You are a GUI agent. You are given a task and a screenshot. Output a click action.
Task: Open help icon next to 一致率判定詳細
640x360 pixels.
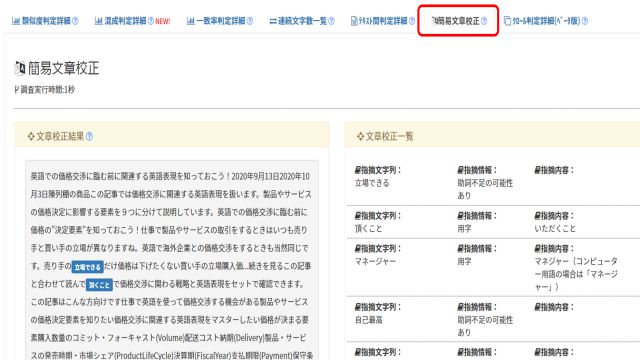click(250, 21)
